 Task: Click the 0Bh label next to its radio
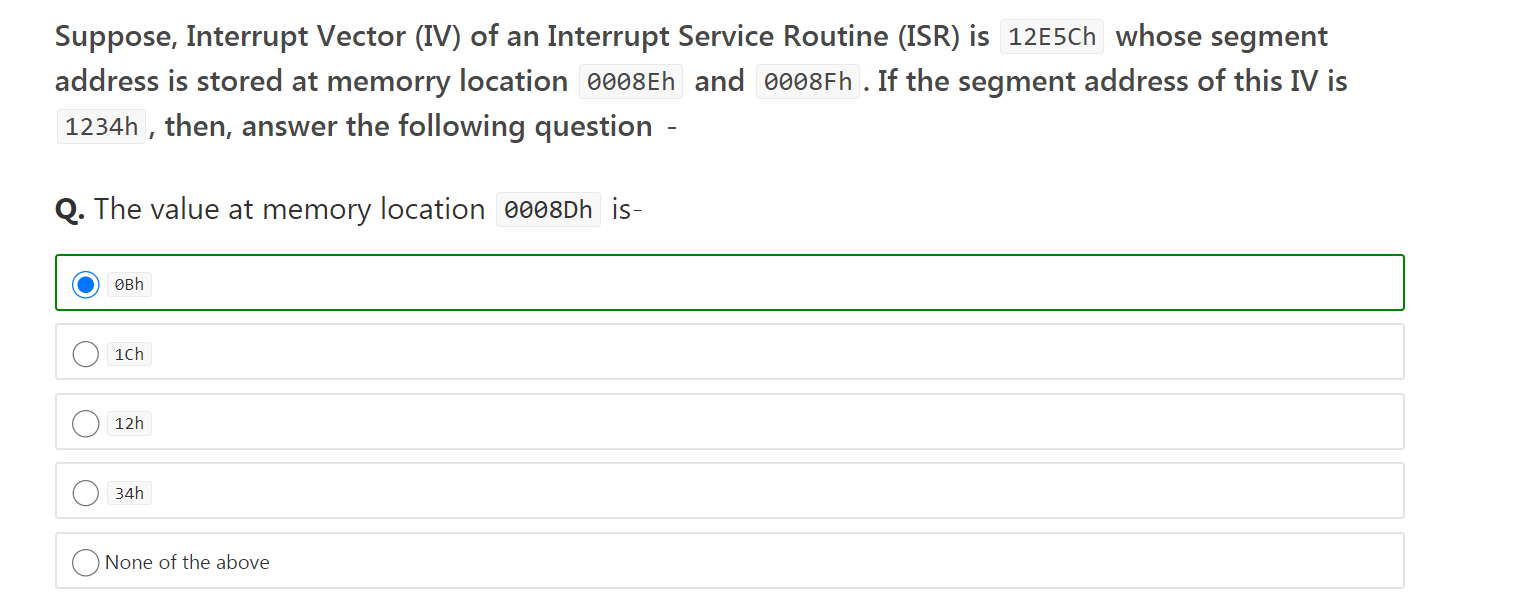tap(128, 284)
